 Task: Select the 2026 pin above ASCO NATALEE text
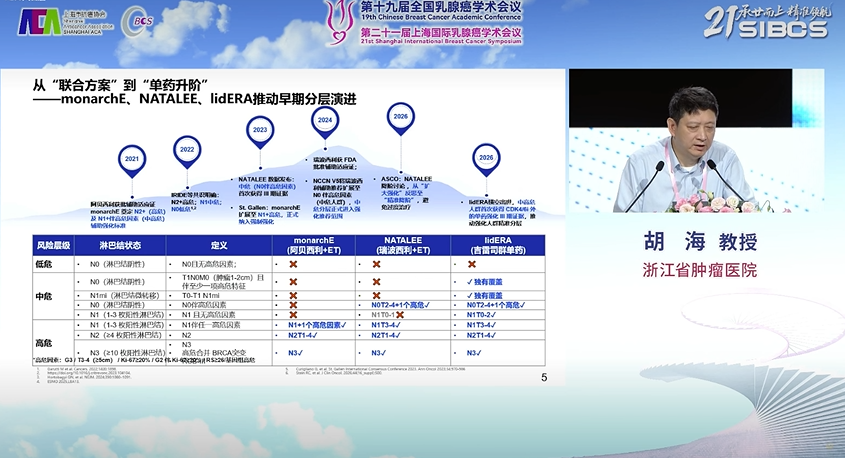[x=401, y=118]
